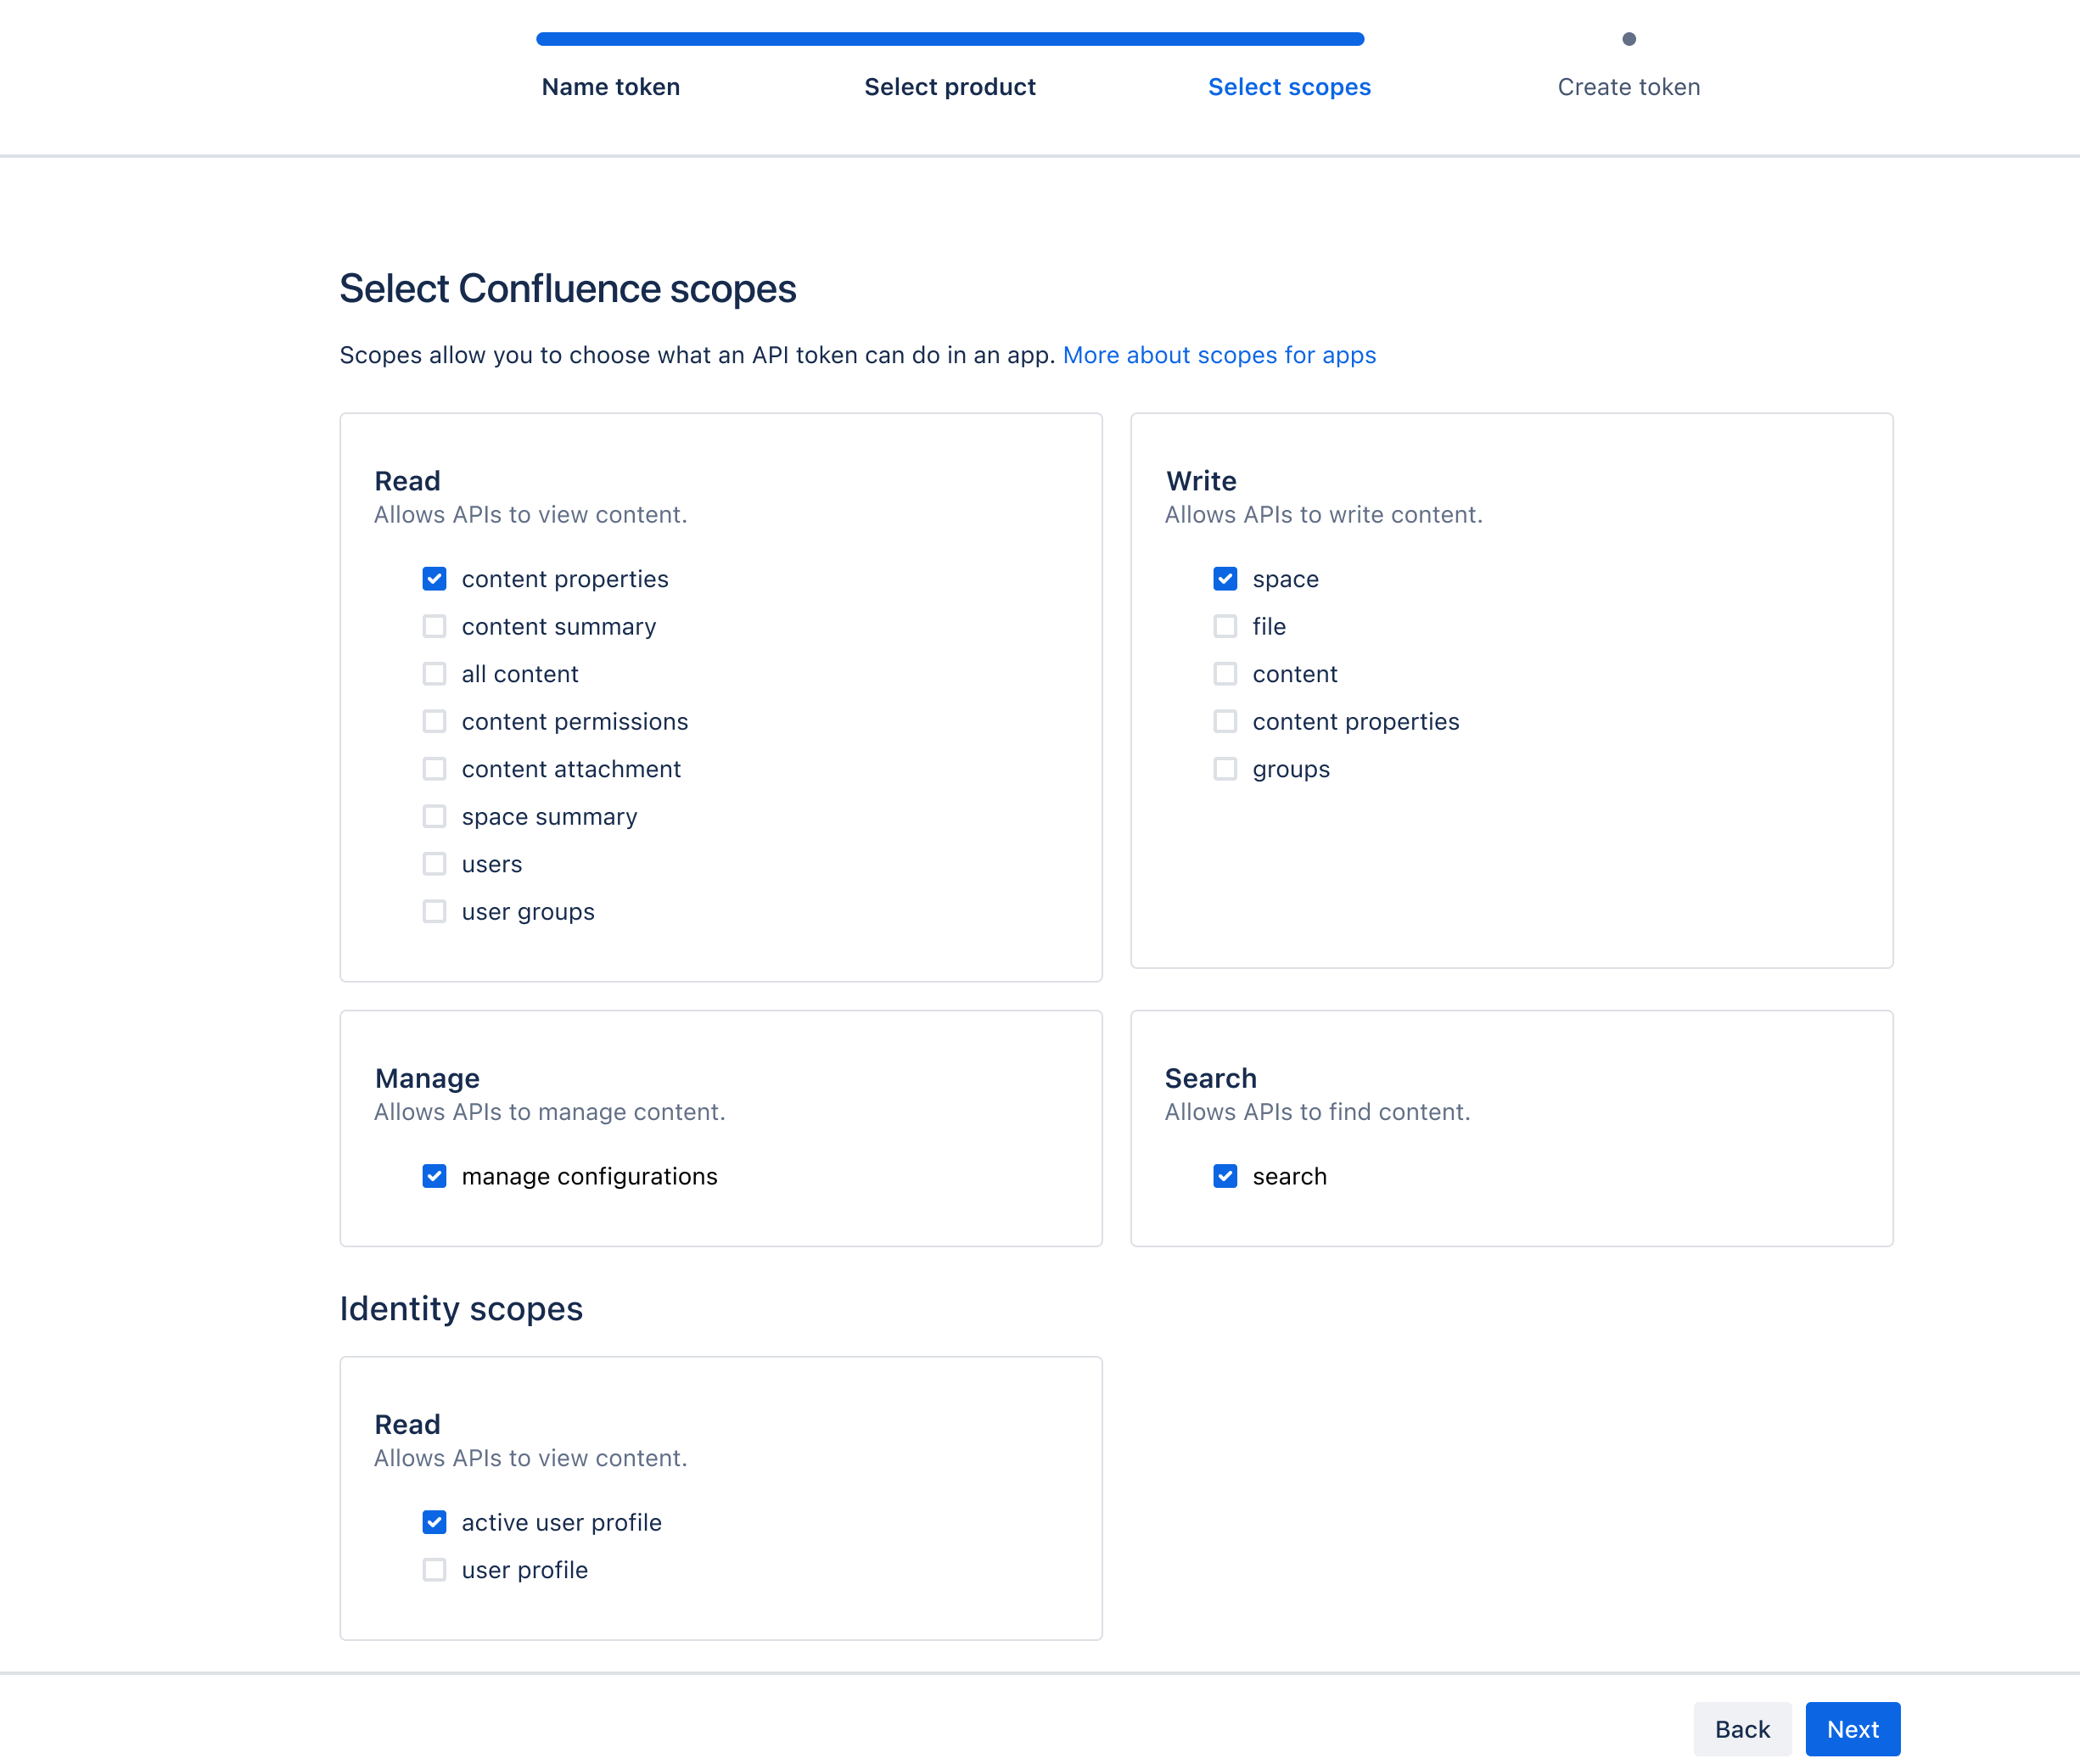Check the all content read scope
2080x1764 pixels.
tap(434, 674)
